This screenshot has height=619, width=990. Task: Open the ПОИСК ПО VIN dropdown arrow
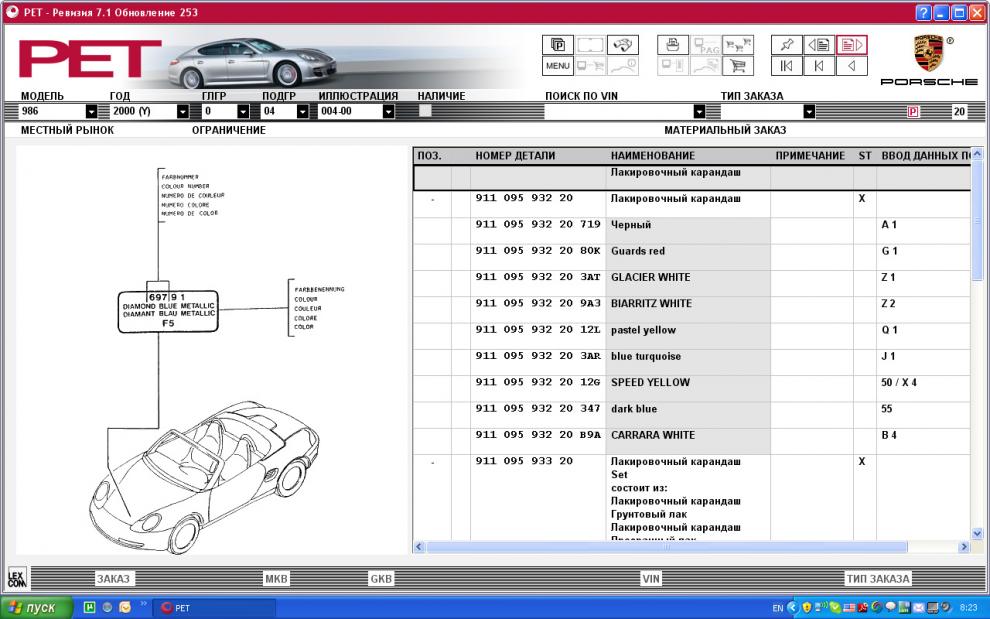click(699, 112)
